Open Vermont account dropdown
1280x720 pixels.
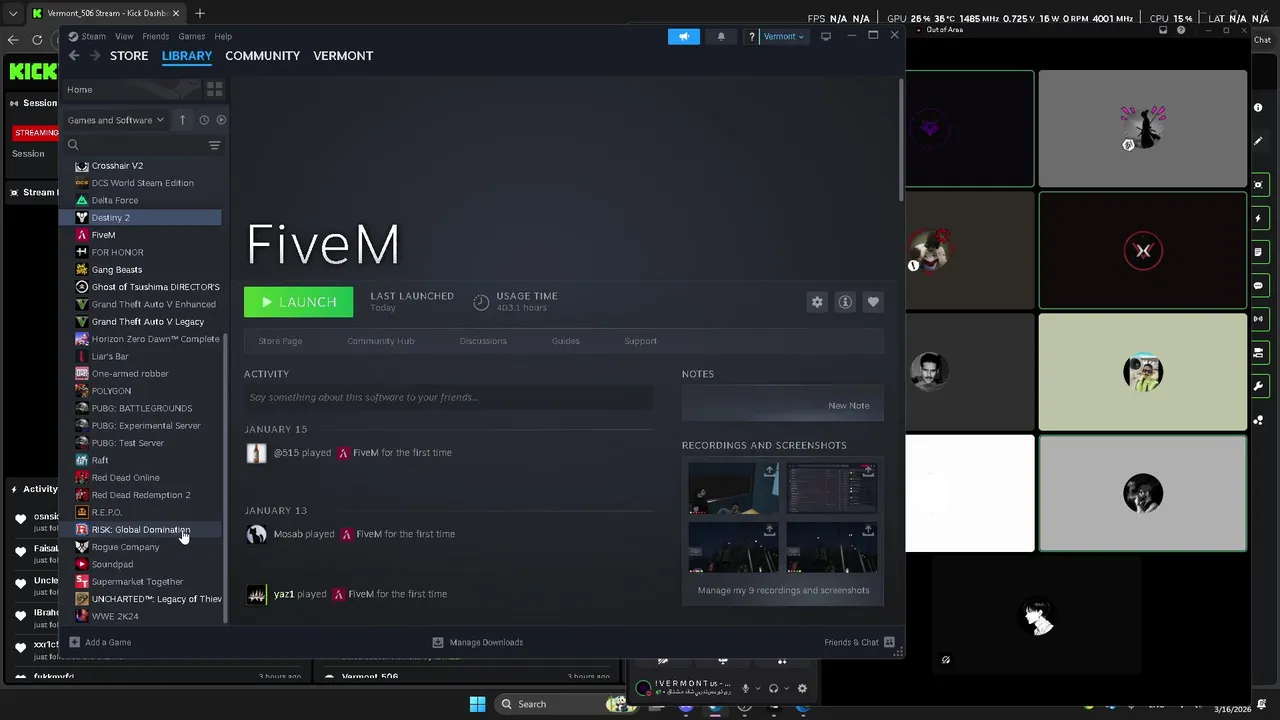click(783, 37)
